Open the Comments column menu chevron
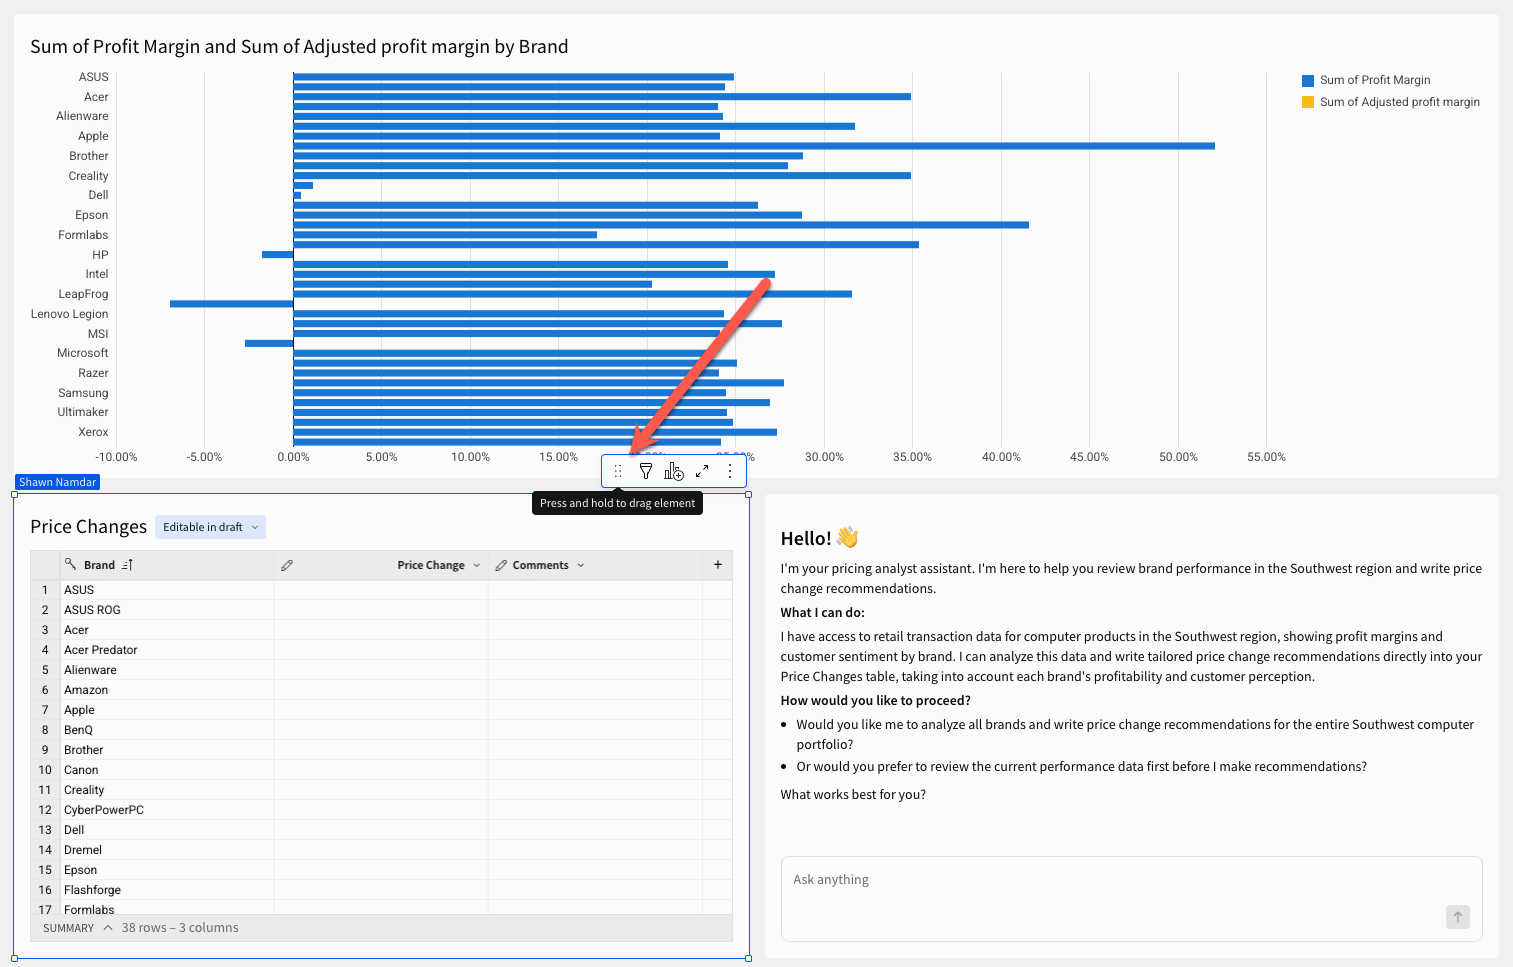The image size is (1513, 967). click(581, 565)
